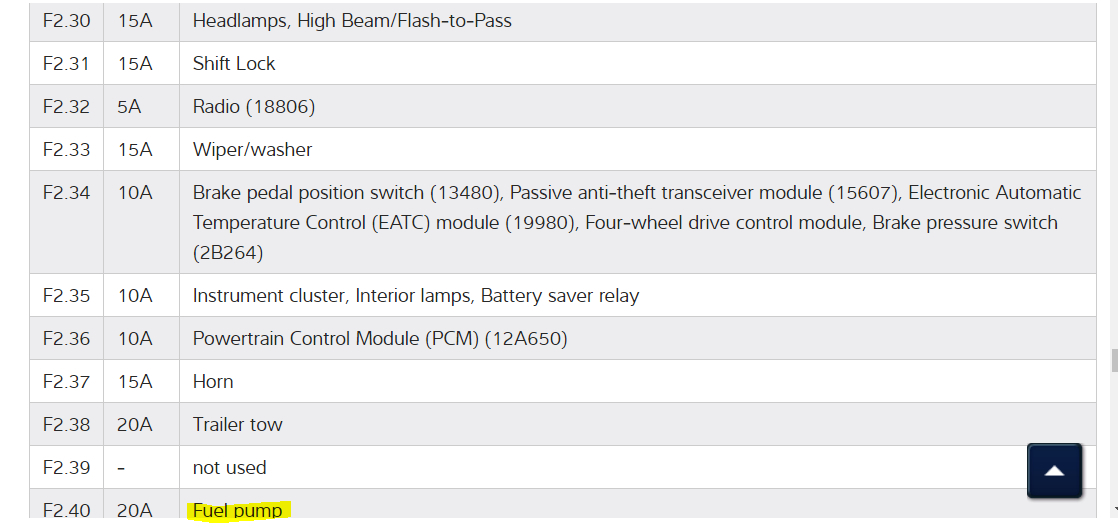
Task: Click the F2.35 fuse label
Action: (66, 295)
